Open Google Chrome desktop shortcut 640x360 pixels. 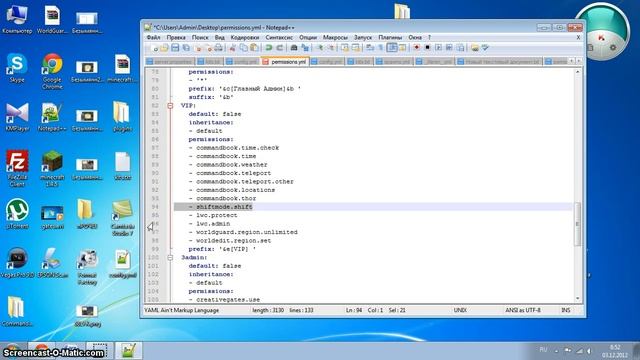pyautogui.click(x=52, y=71)
